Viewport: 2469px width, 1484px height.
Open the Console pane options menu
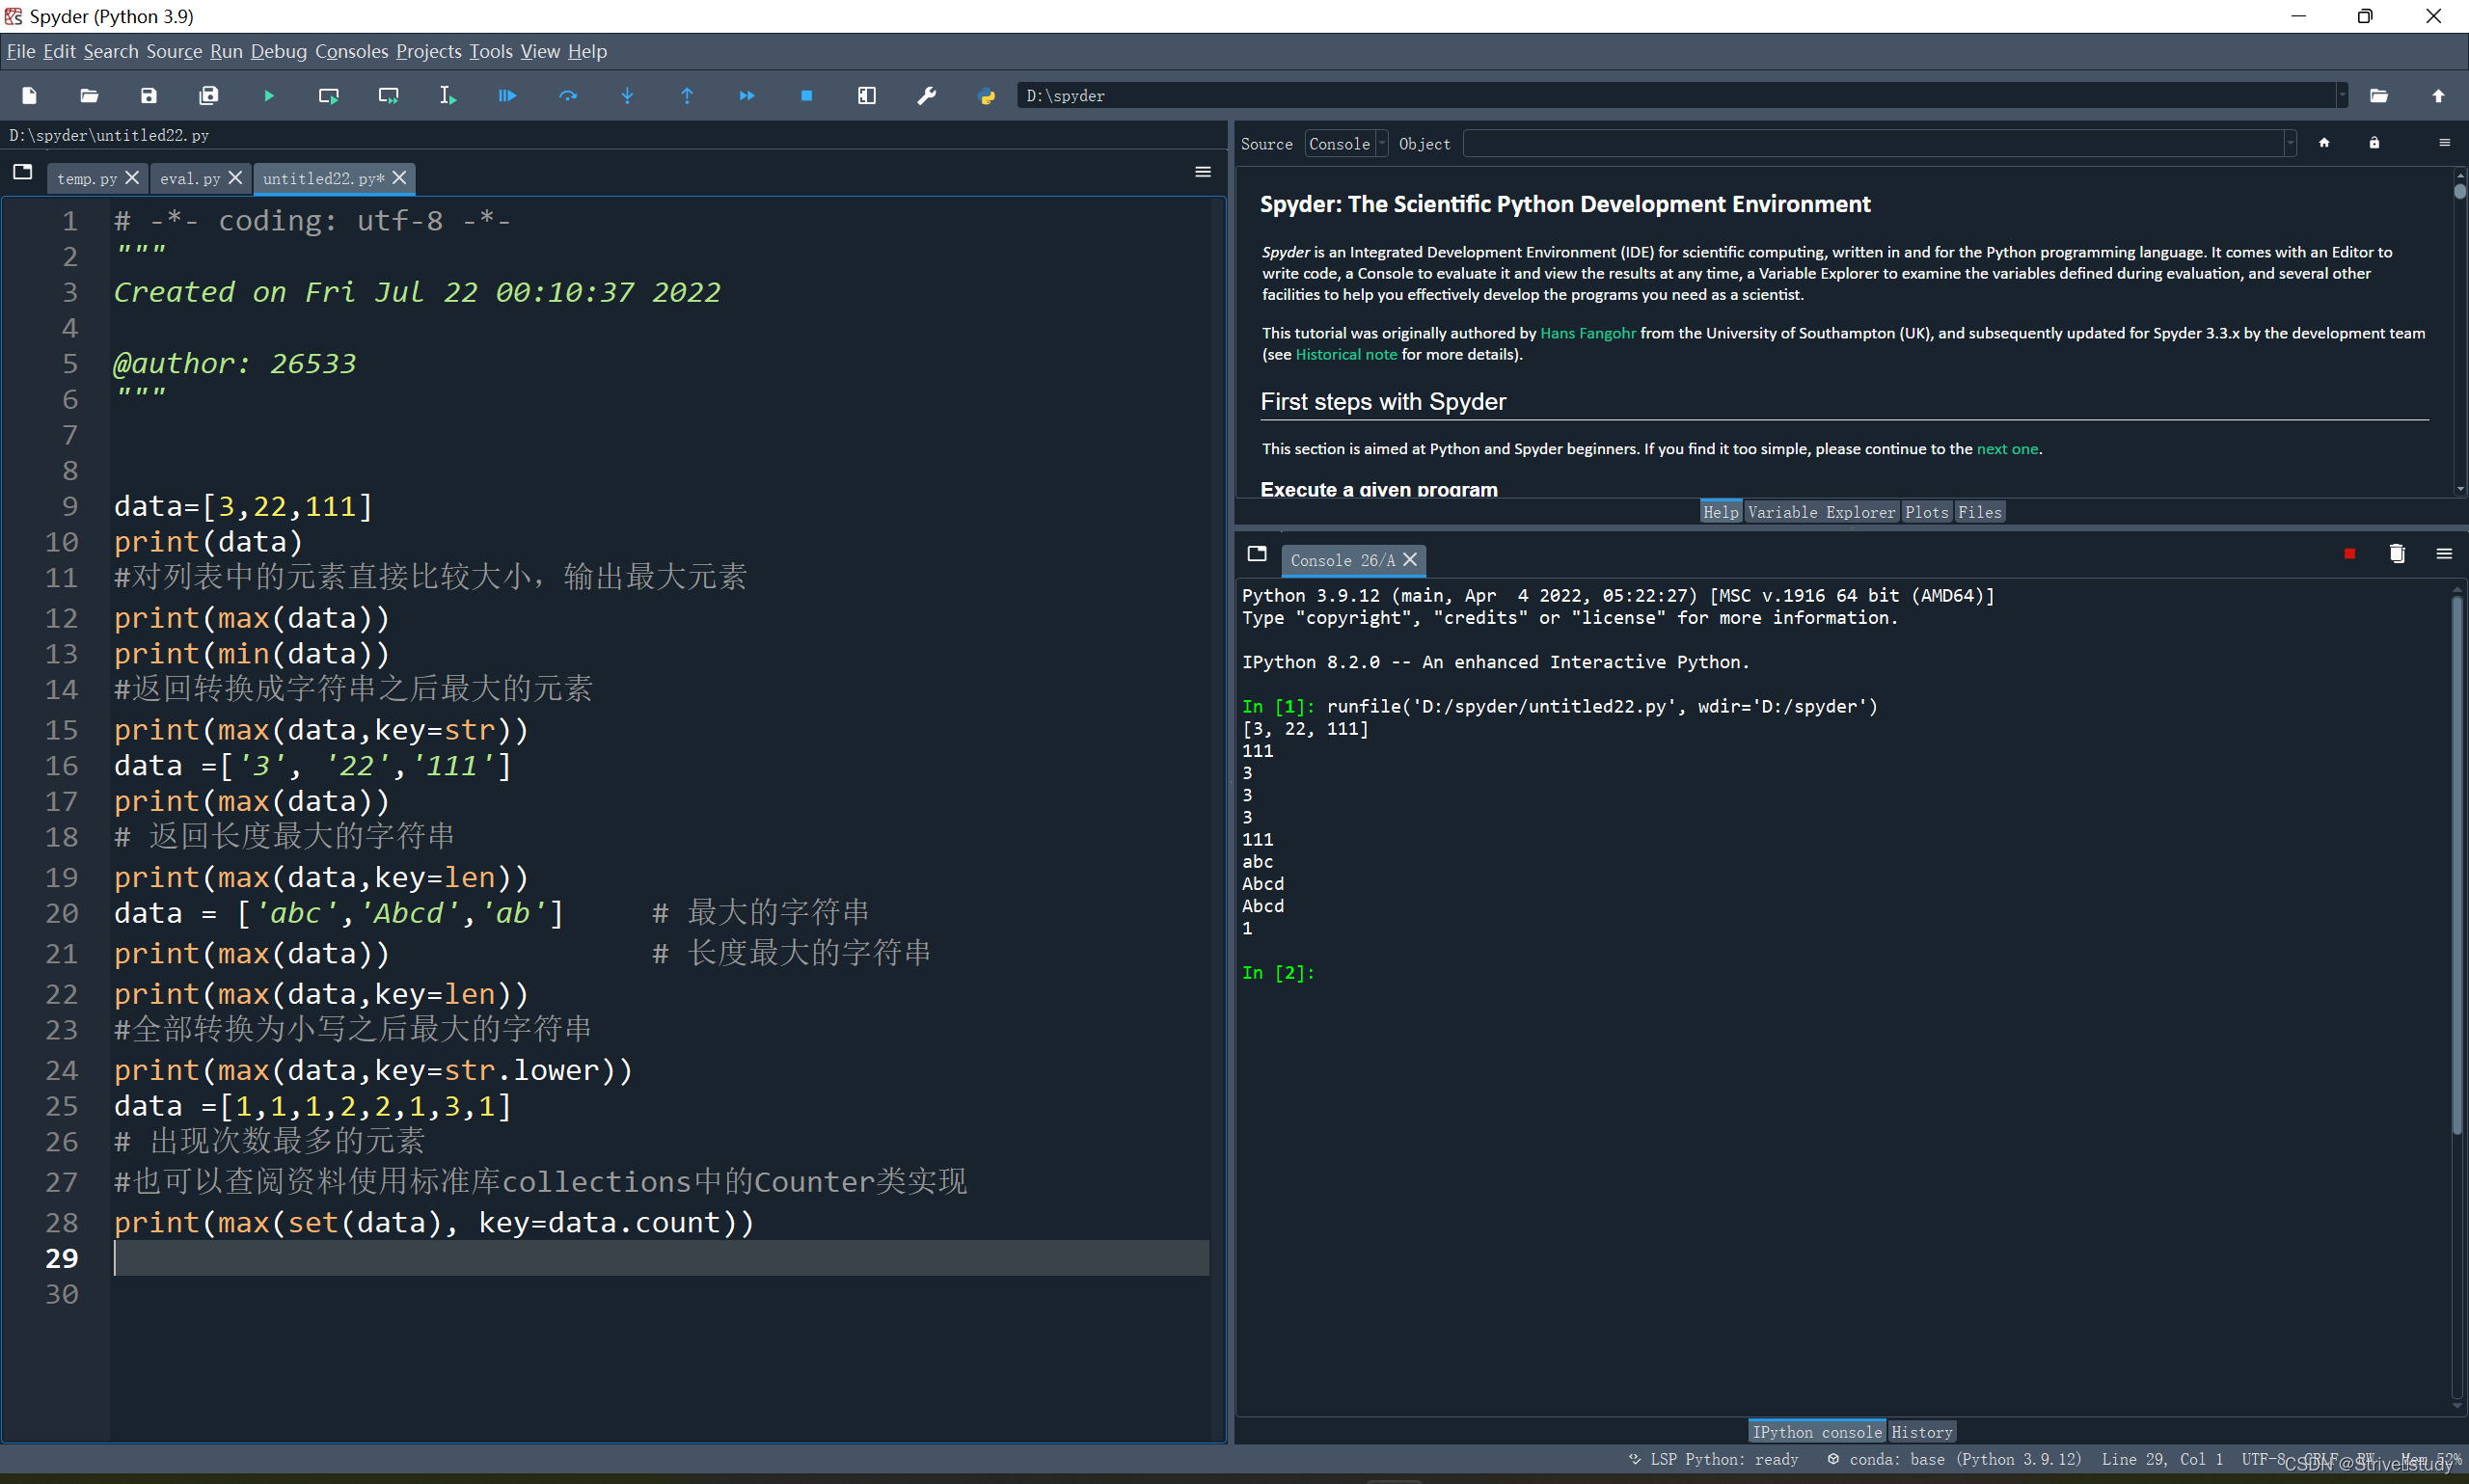click(2444, 553)
